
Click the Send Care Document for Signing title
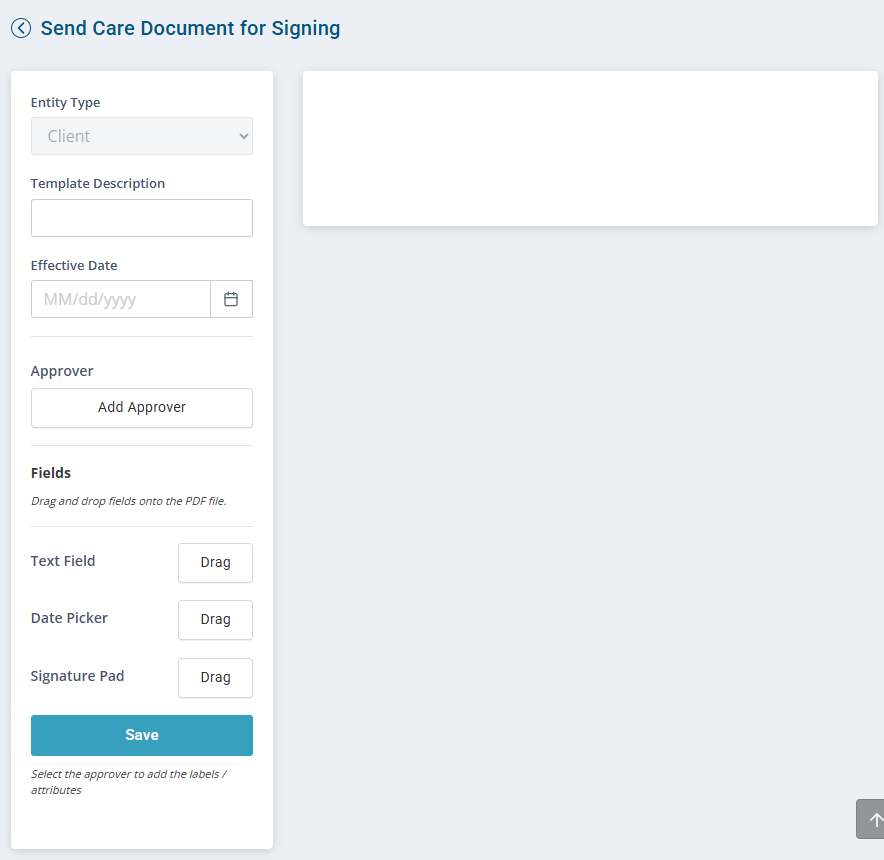pyautogui.click(x=191, y=28)
